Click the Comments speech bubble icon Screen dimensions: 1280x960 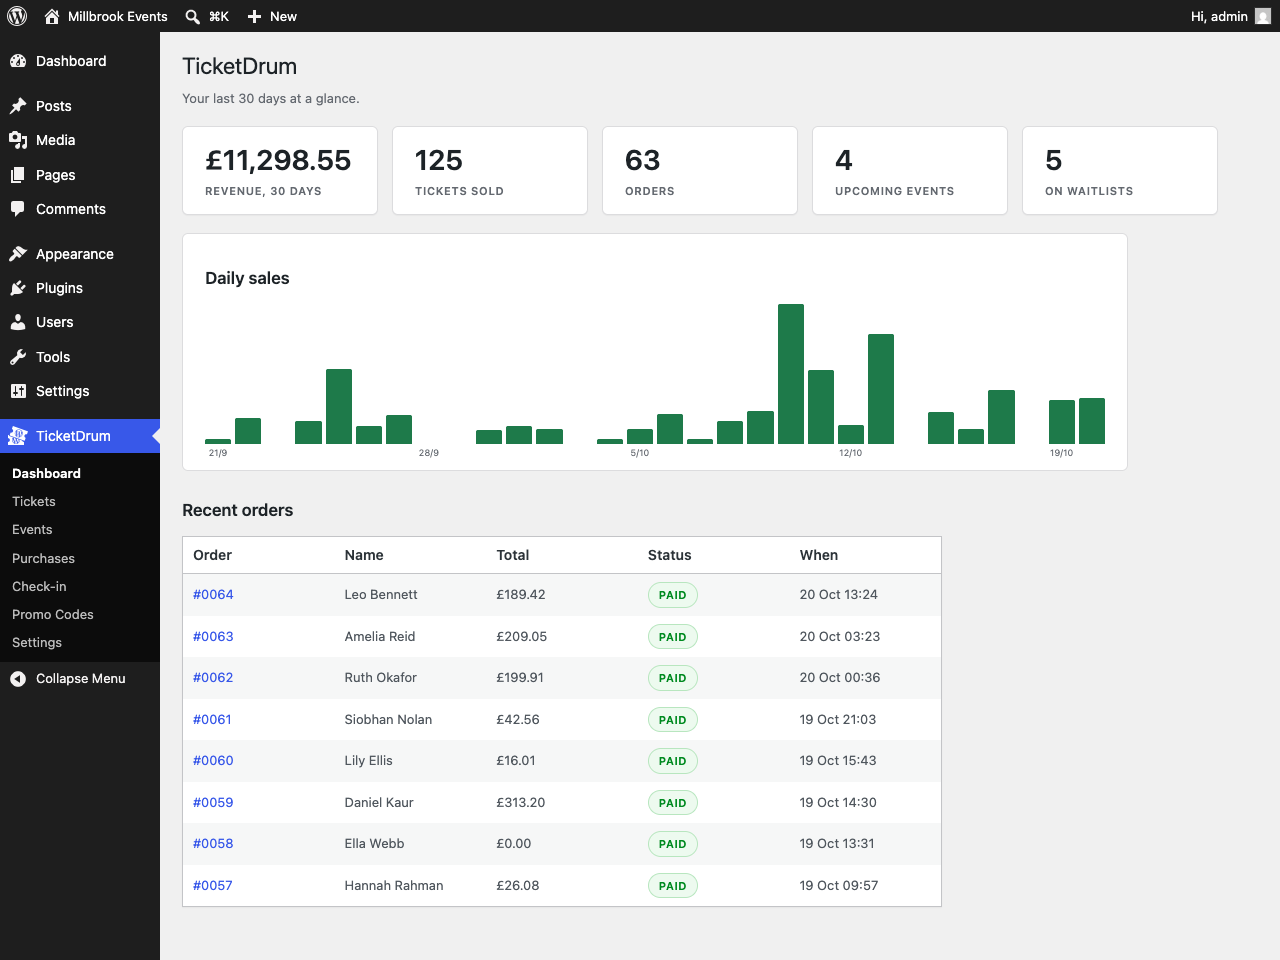(x=18, y=209)
